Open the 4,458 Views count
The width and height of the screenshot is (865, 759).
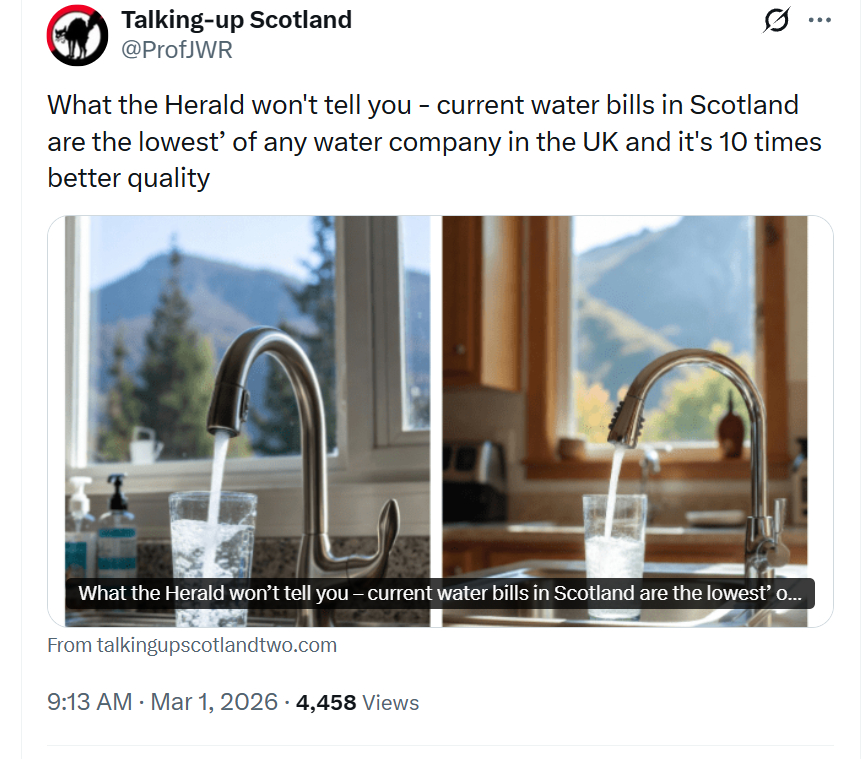coord(326,702)
